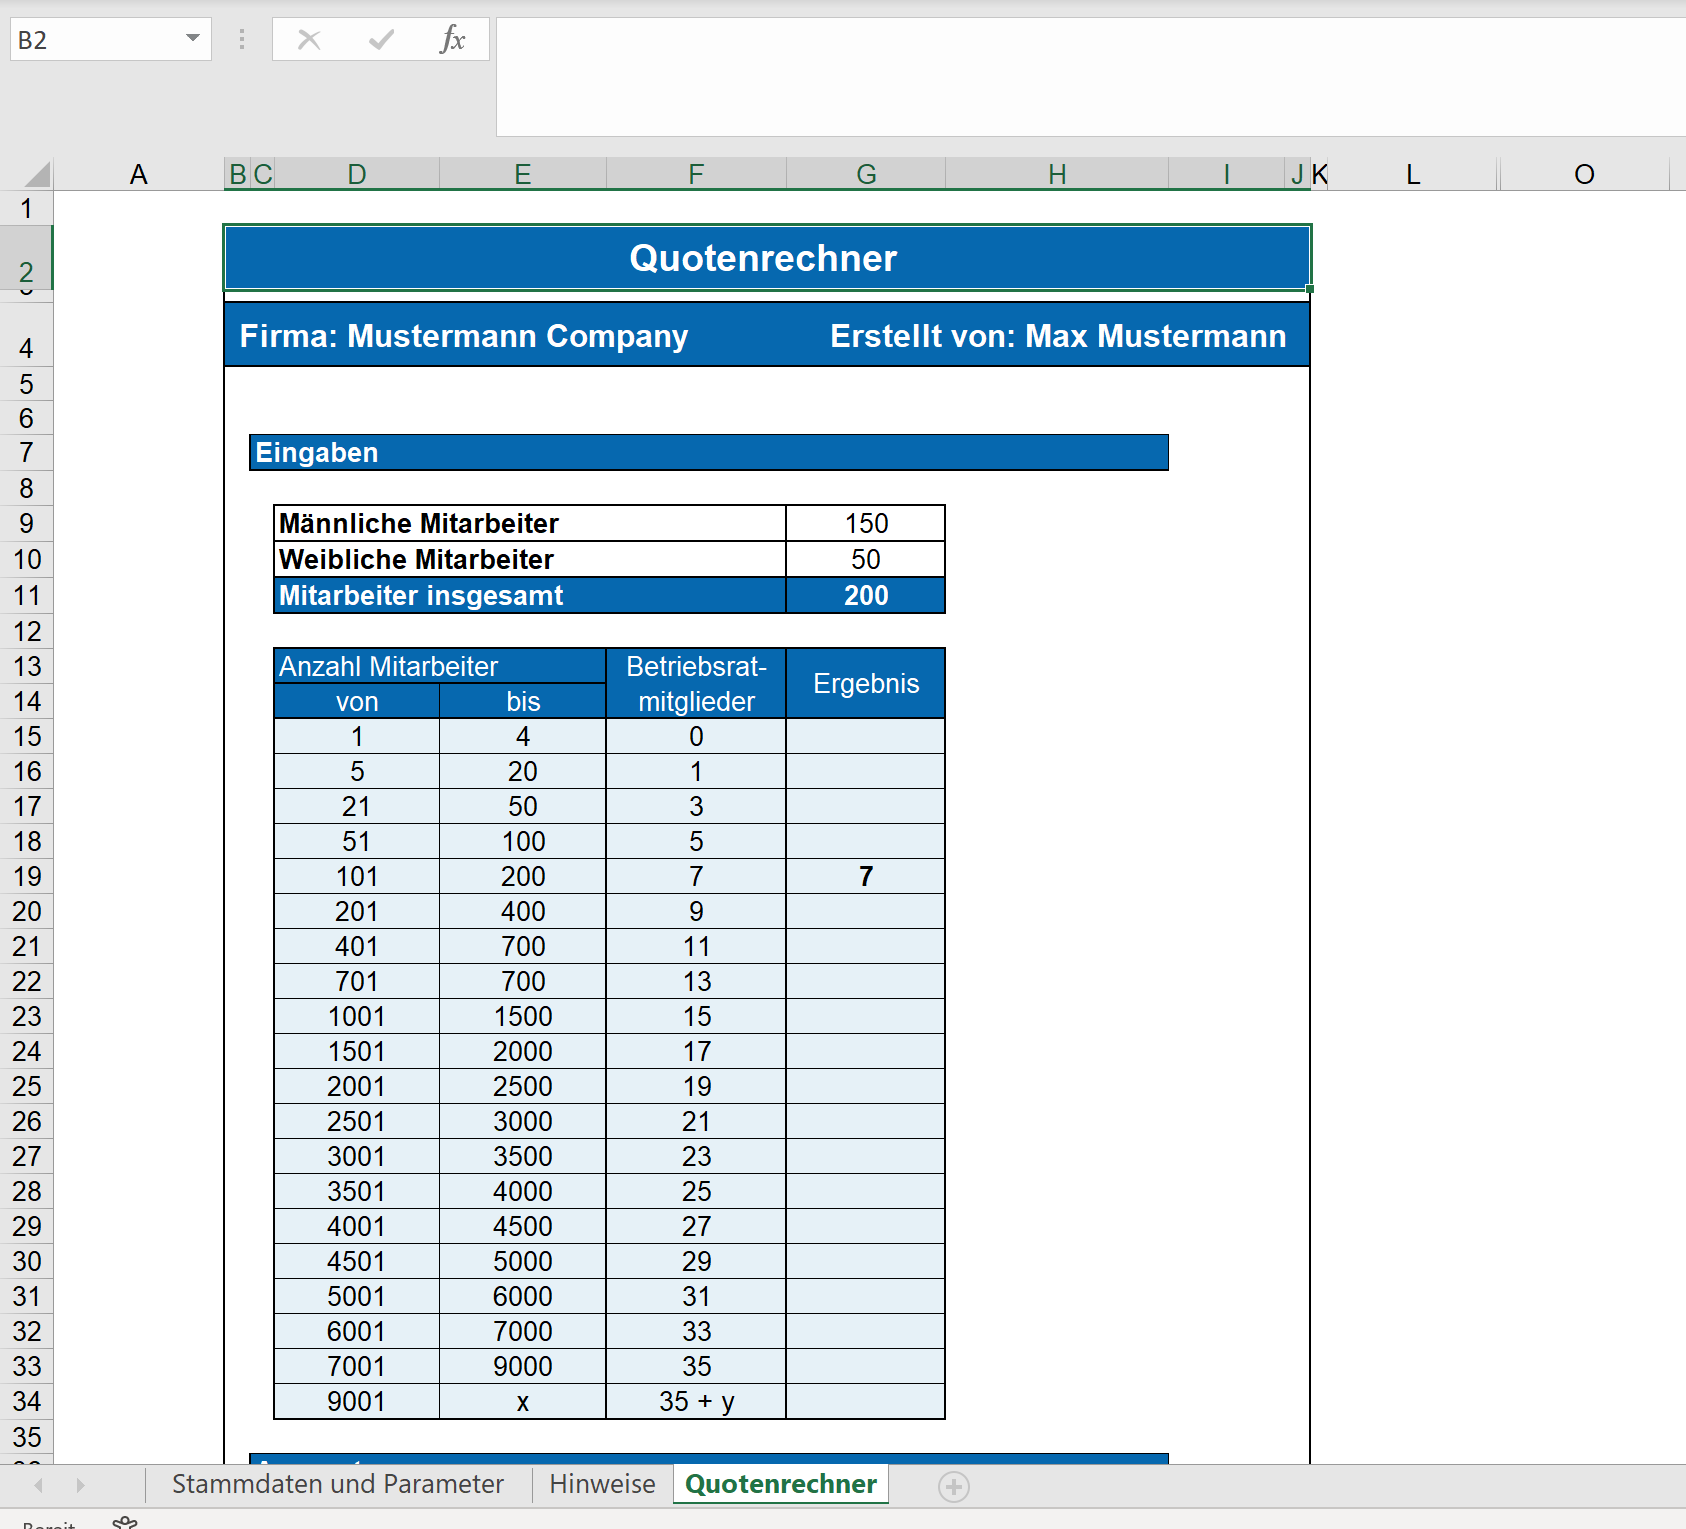
Task: Select the Quotenrechner sheet tab
Action: coord(781,1484)
